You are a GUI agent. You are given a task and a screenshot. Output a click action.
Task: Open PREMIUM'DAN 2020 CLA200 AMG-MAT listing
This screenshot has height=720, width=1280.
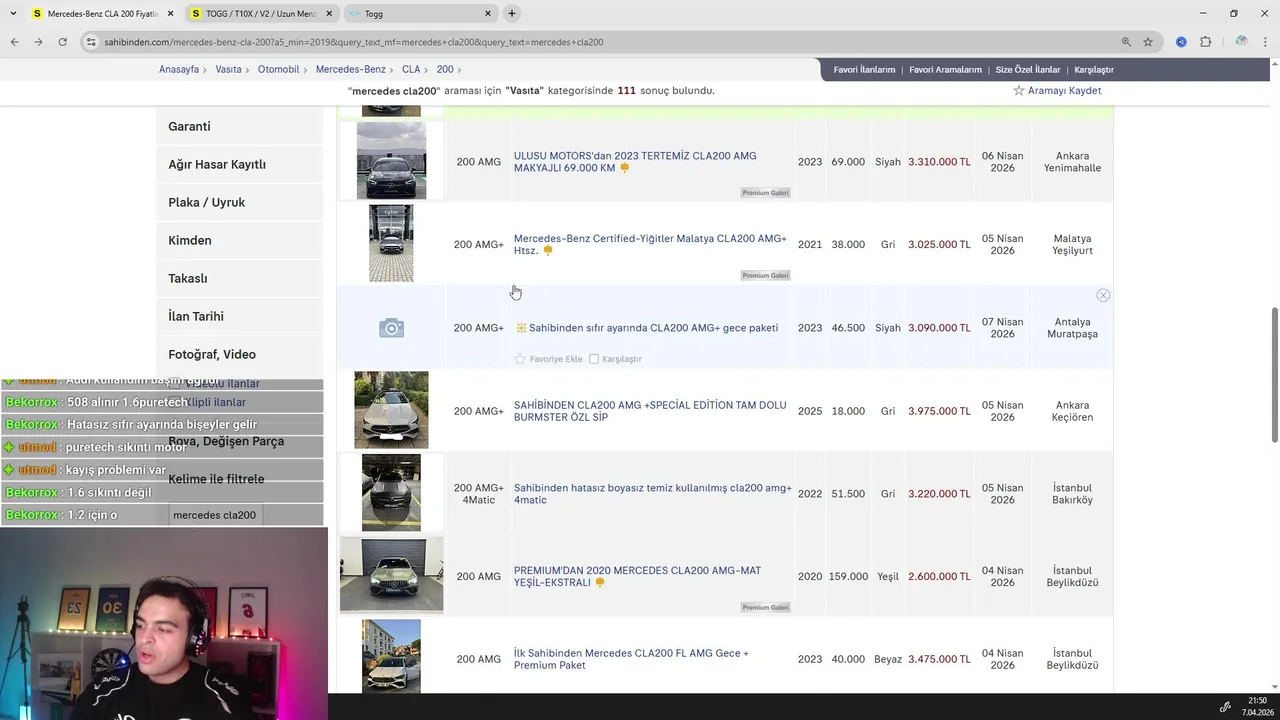click(637, 576)
